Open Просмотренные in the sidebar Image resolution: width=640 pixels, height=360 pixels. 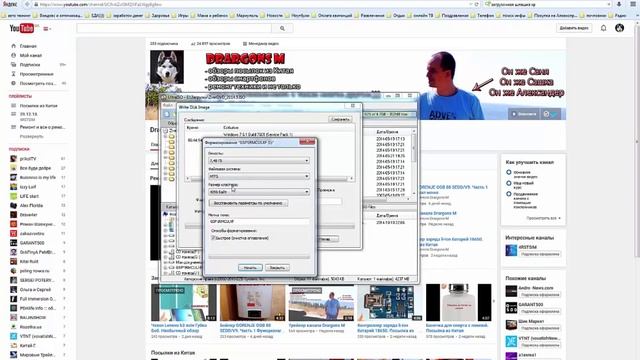click(36, 74)
